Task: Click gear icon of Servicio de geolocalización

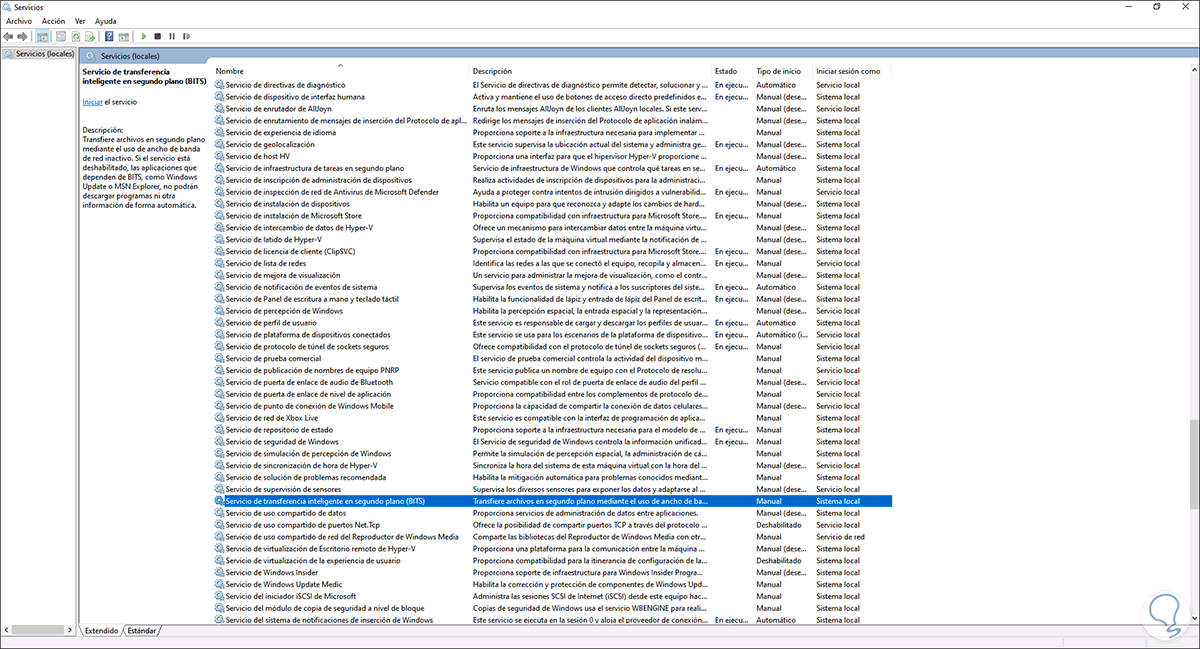Action: (220, 145)
